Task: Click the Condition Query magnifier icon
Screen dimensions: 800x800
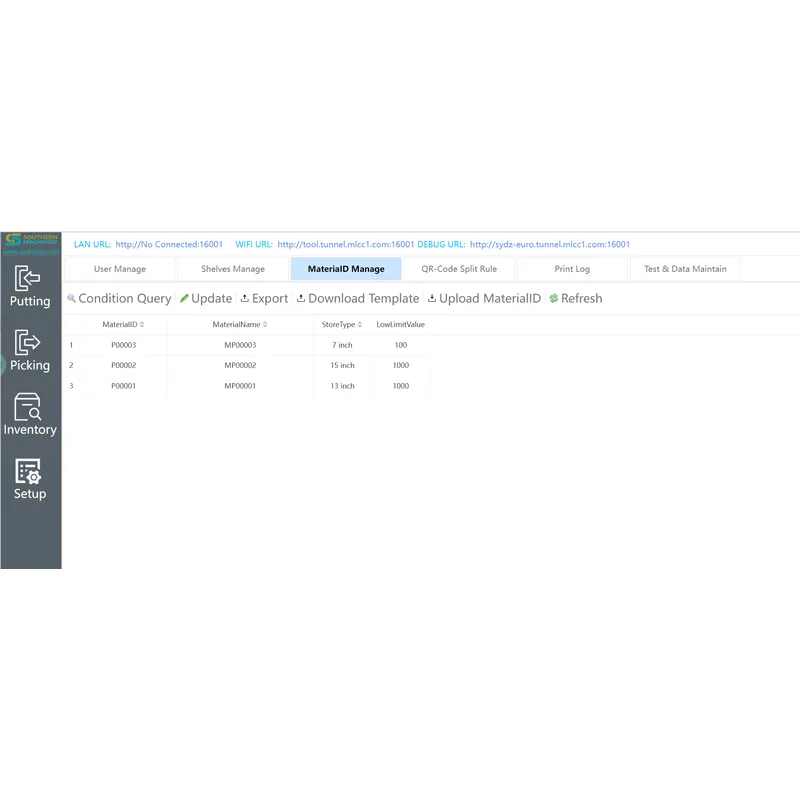Action: [70, 298]
